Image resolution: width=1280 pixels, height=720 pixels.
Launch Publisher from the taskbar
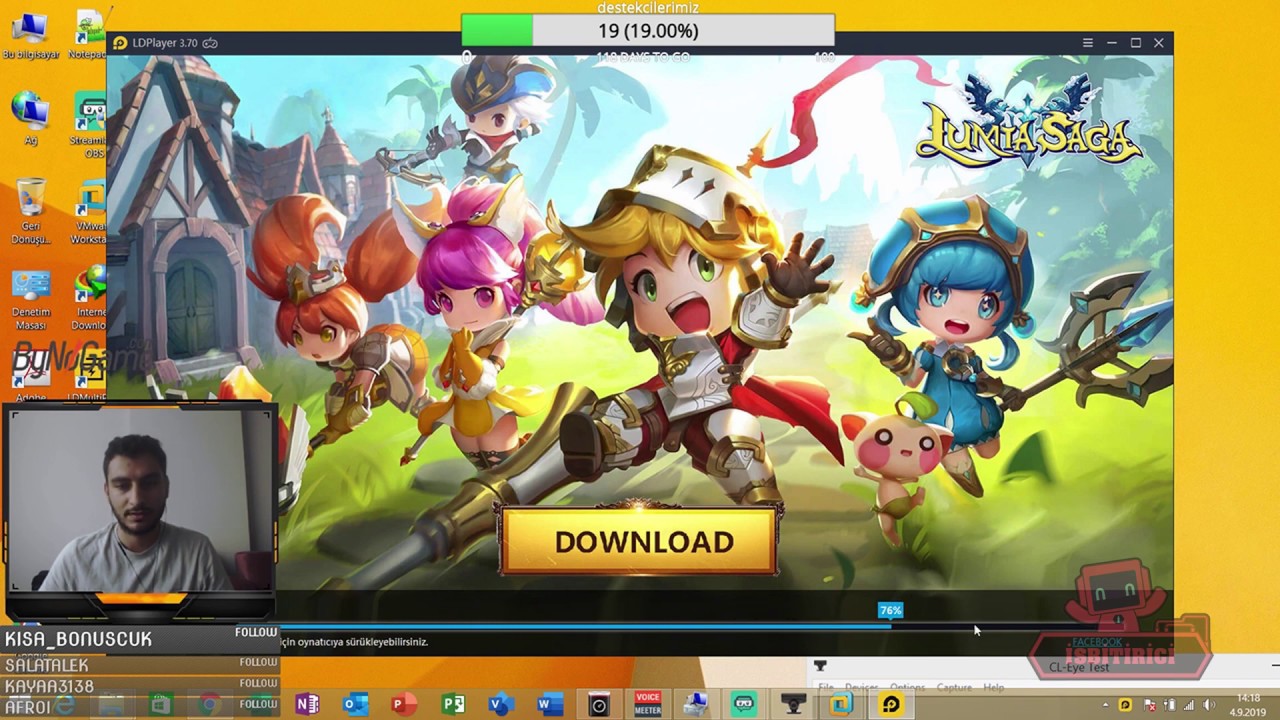point(453,704)
